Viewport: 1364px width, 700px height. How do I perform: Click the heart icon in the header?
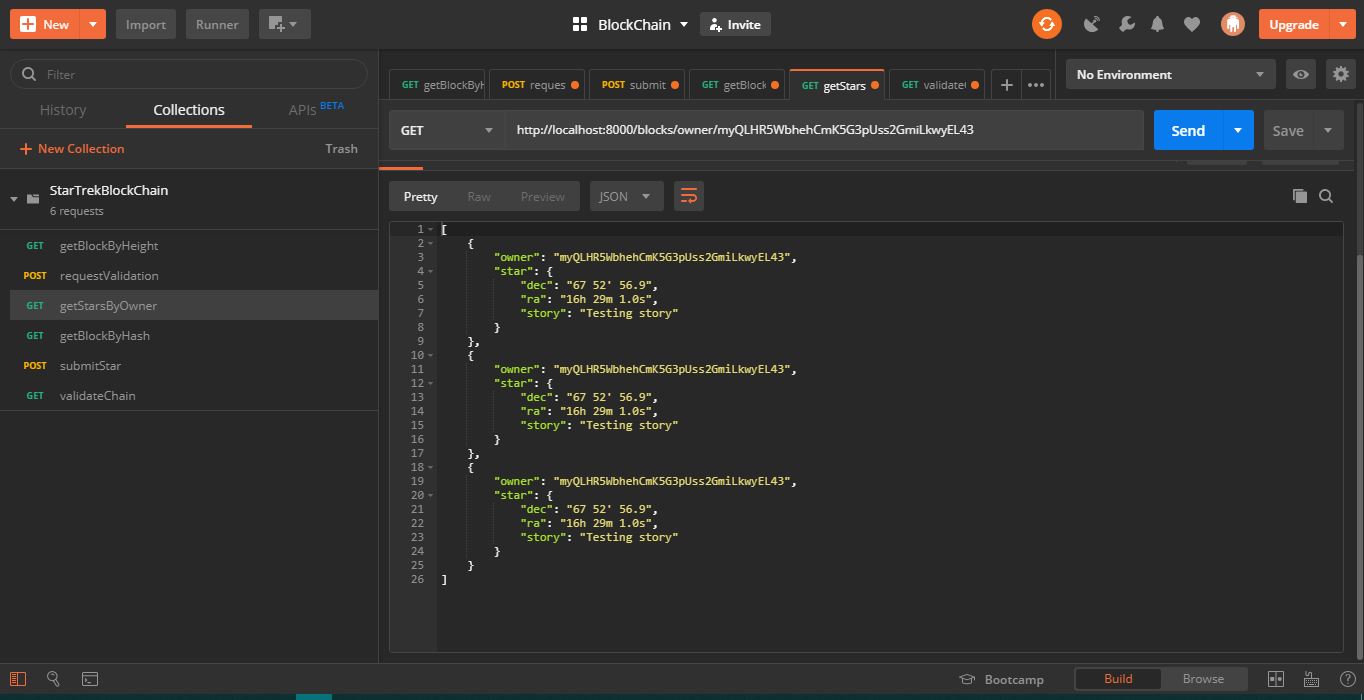1191,24
